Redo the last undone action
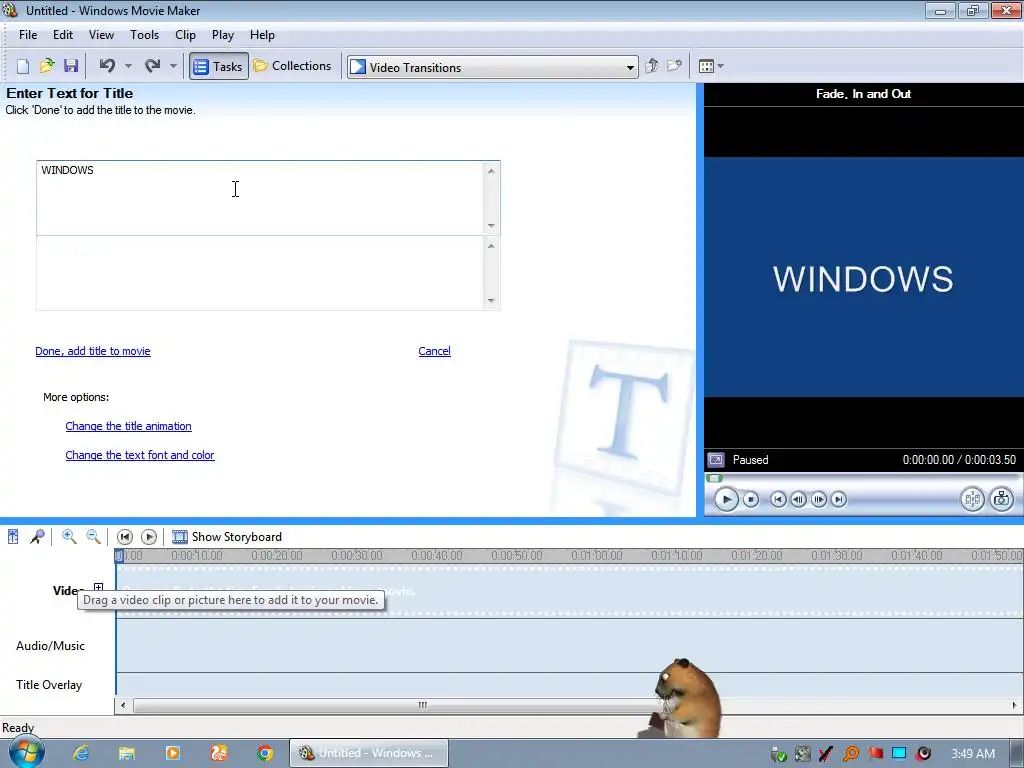Viewport: 1024px width, 768px height. click(x=152, y=66)
